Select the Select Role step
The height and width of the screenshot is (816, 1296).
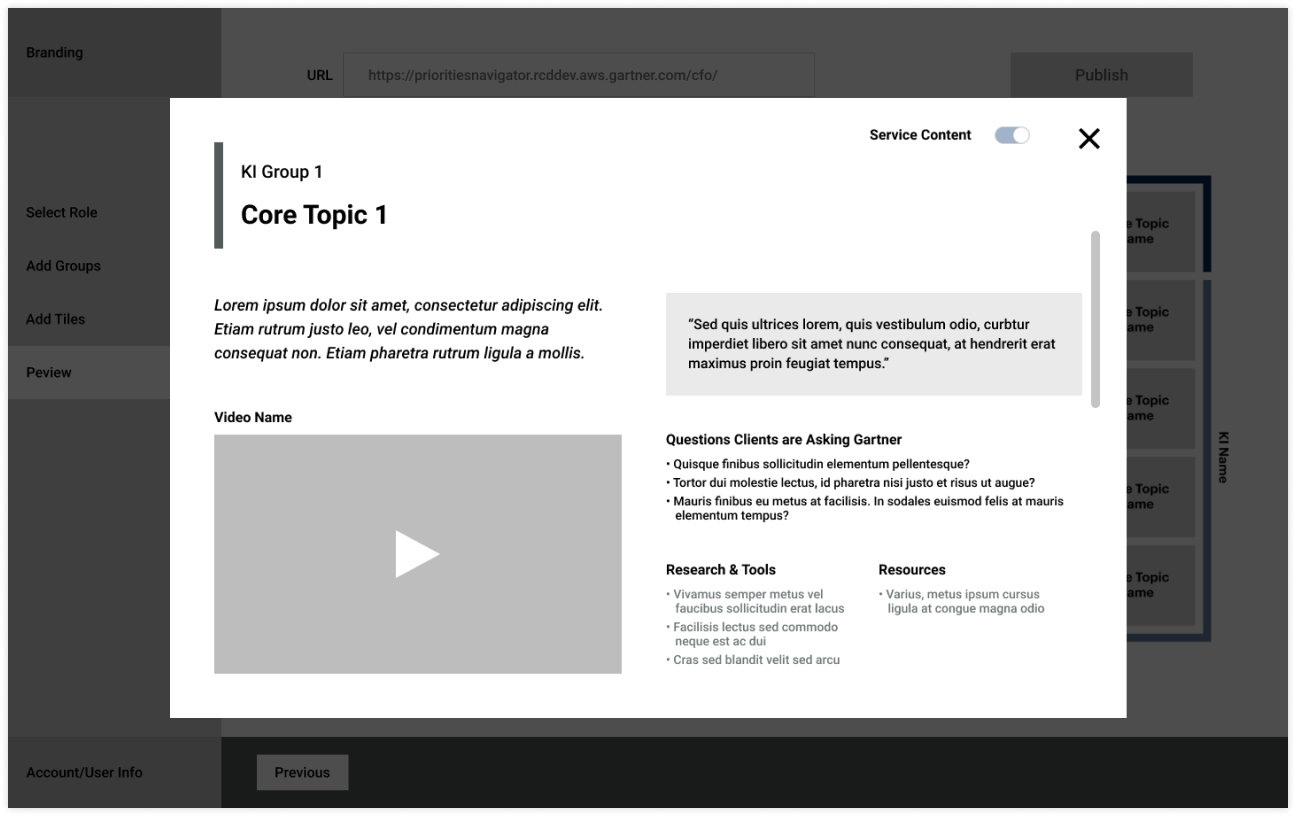tap(63, 212)
